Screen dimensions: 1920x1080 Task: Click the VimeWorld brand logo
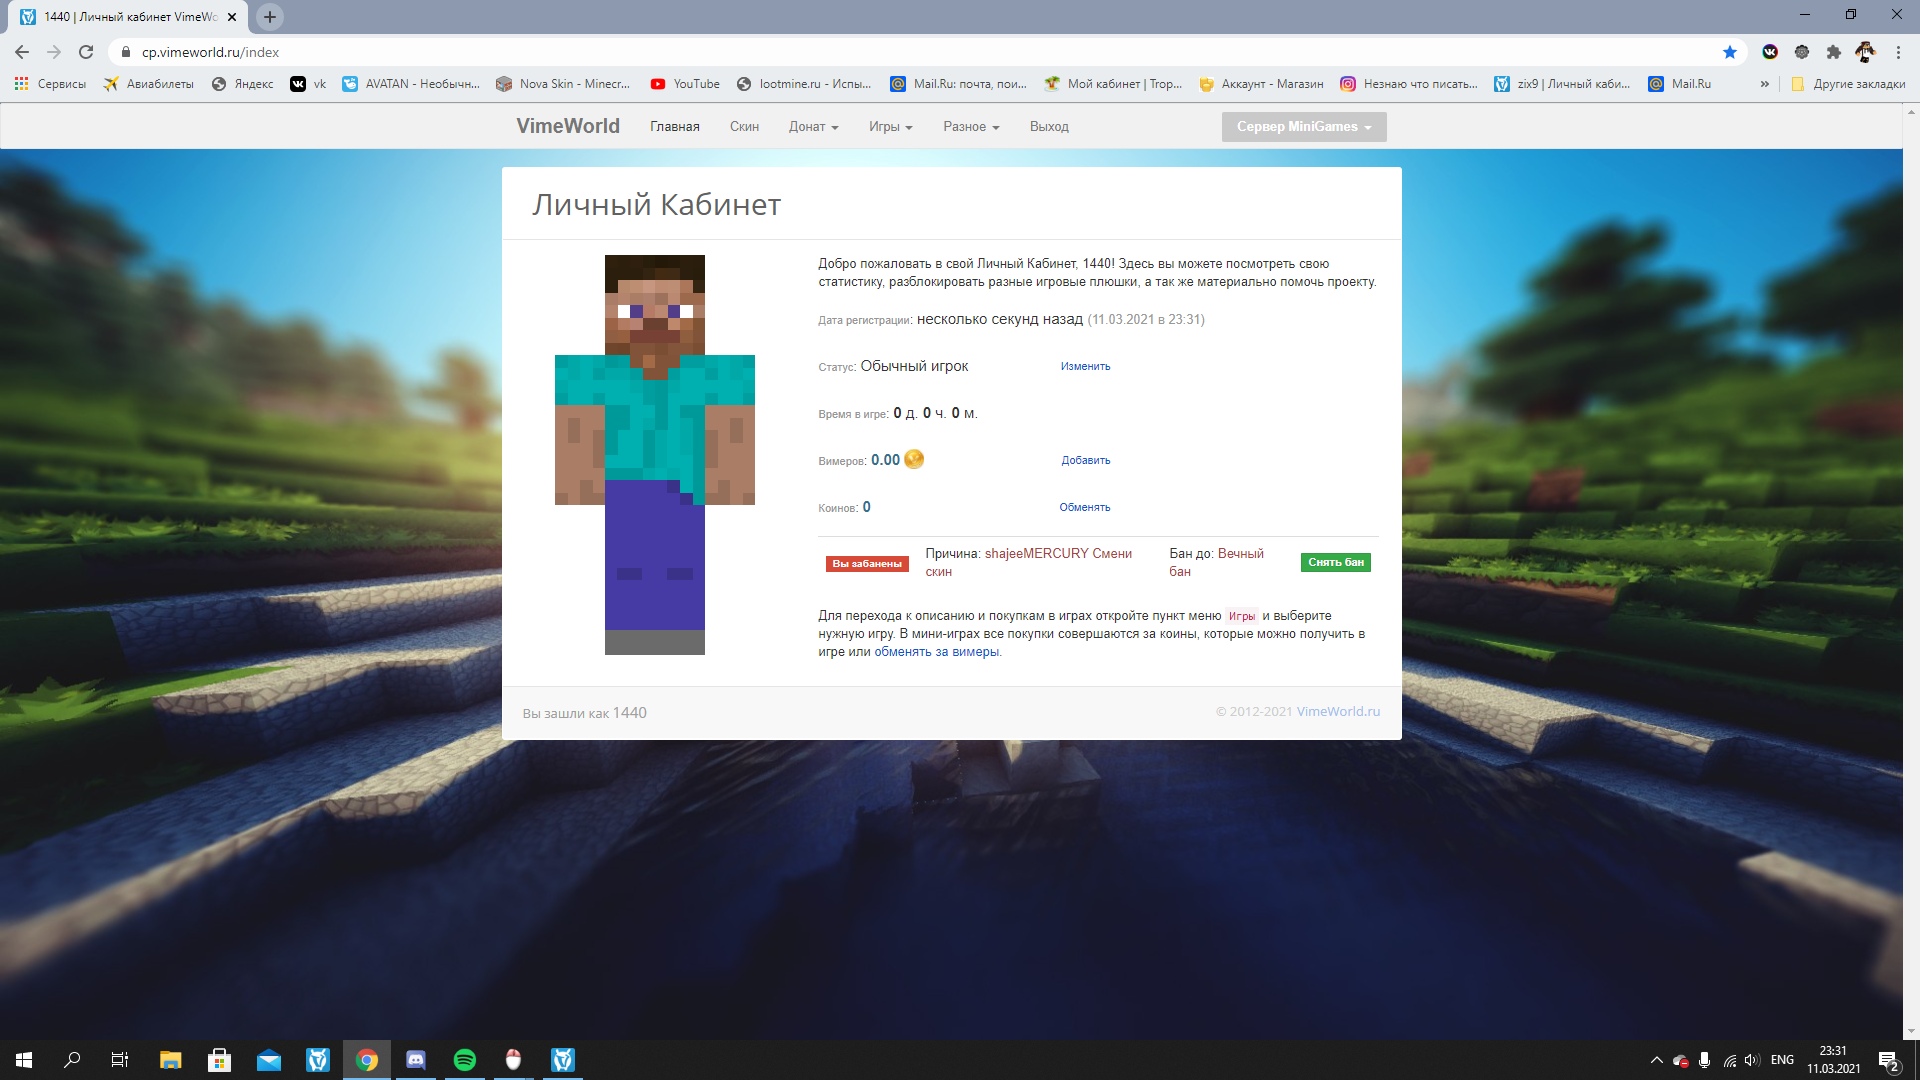(568, 126)
